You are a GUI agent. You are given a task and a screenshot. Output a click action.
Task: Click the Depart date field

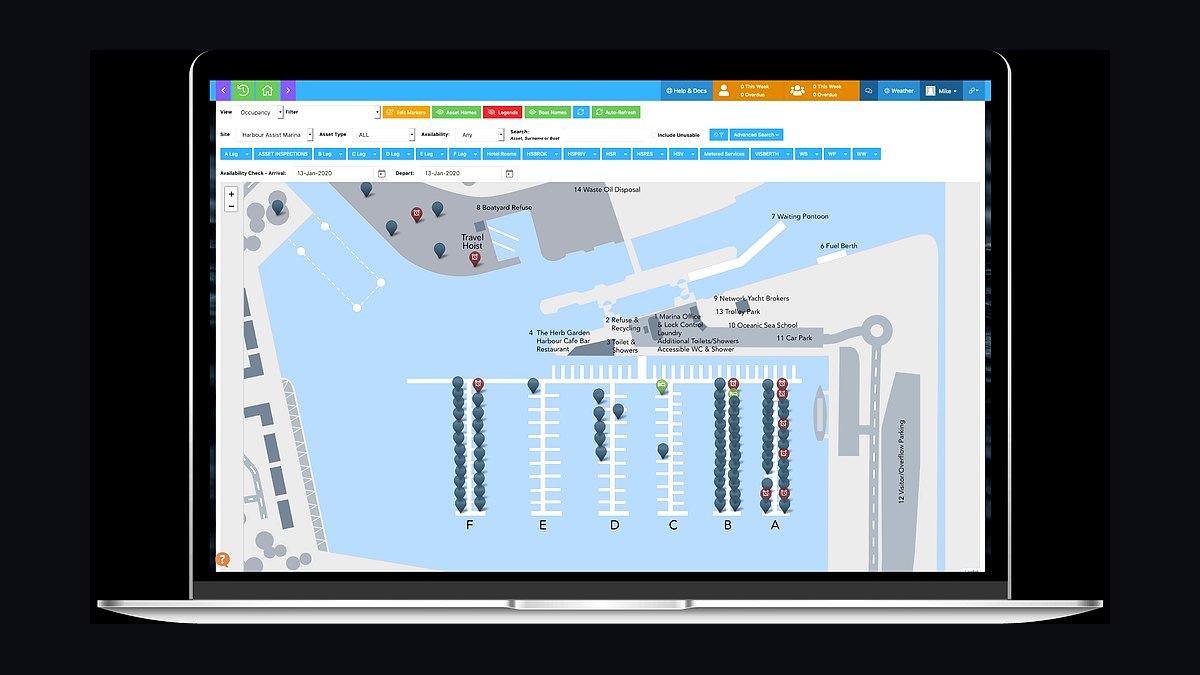coord(460,173)
